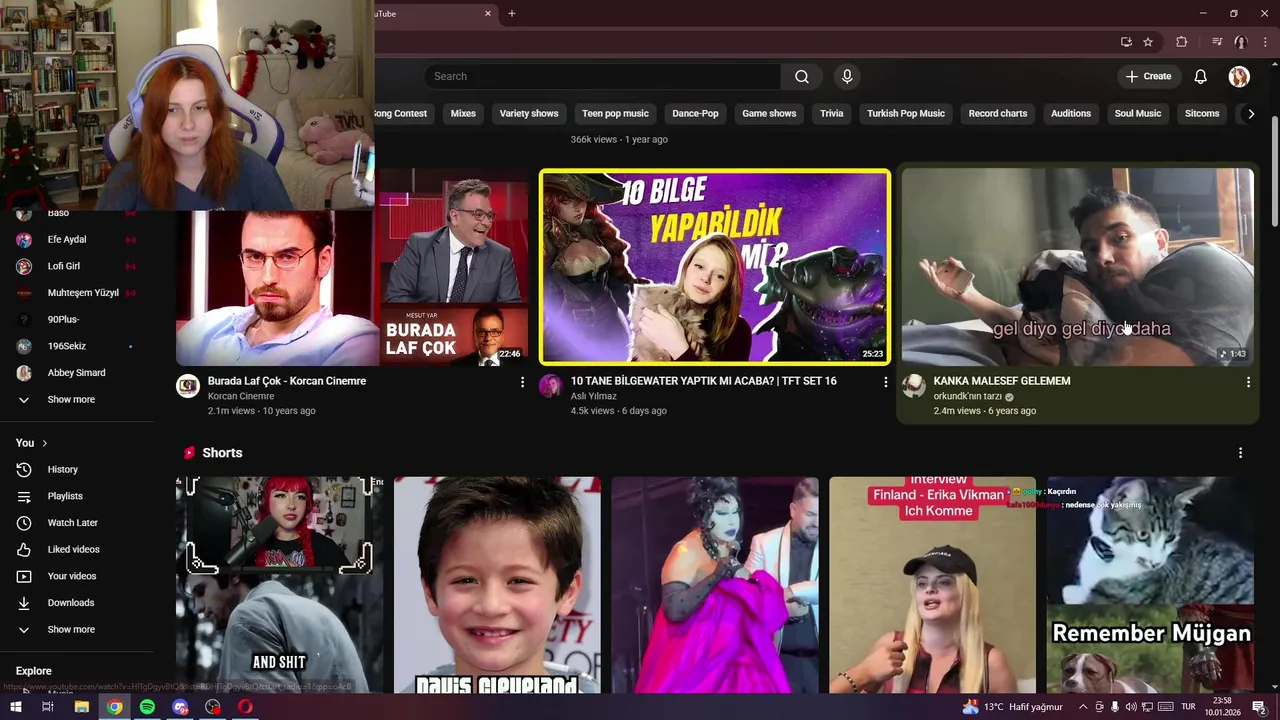Select the Record charts chip
This screenshot has height=720, width=1280.
coord(998,114)
